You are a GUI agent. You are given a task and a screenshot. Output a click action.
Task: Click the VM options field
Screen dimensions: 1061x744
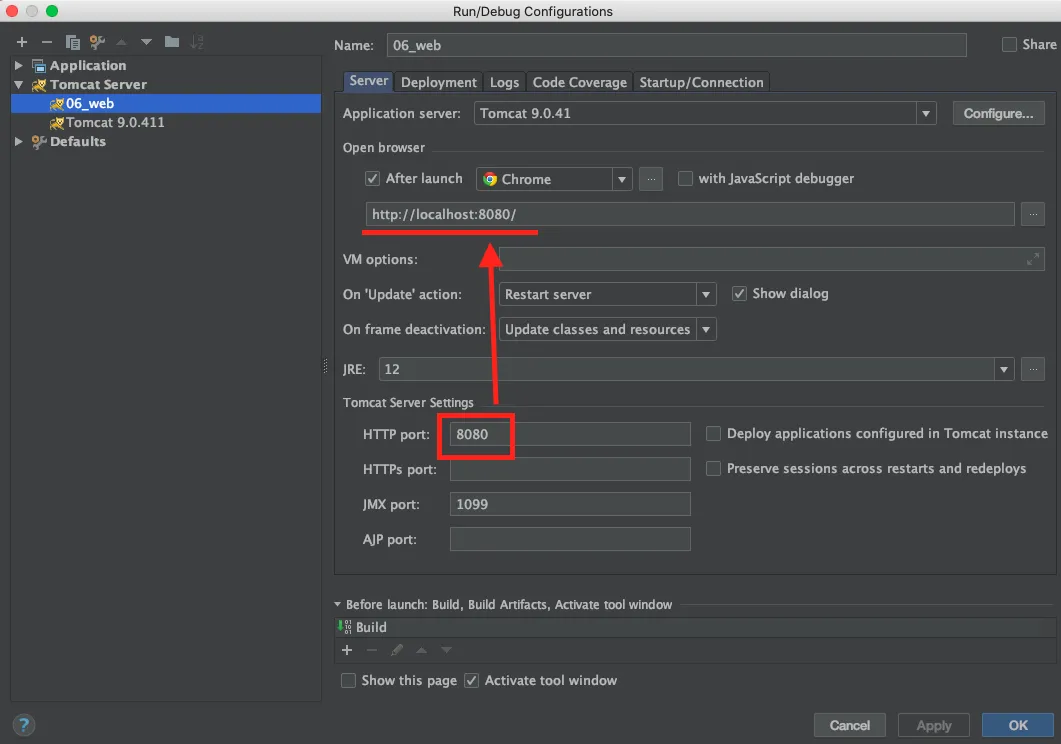(x=771, y=259)
